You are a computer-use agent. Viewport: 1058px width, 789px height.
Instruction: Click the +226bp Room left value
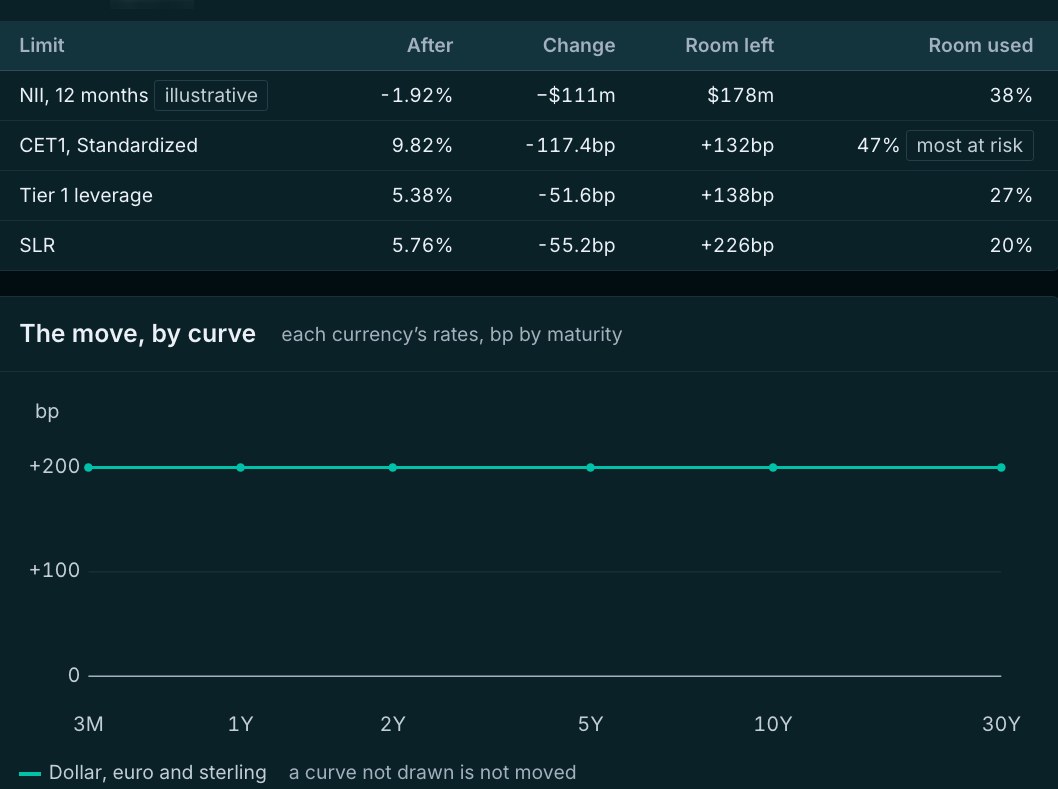737,245
